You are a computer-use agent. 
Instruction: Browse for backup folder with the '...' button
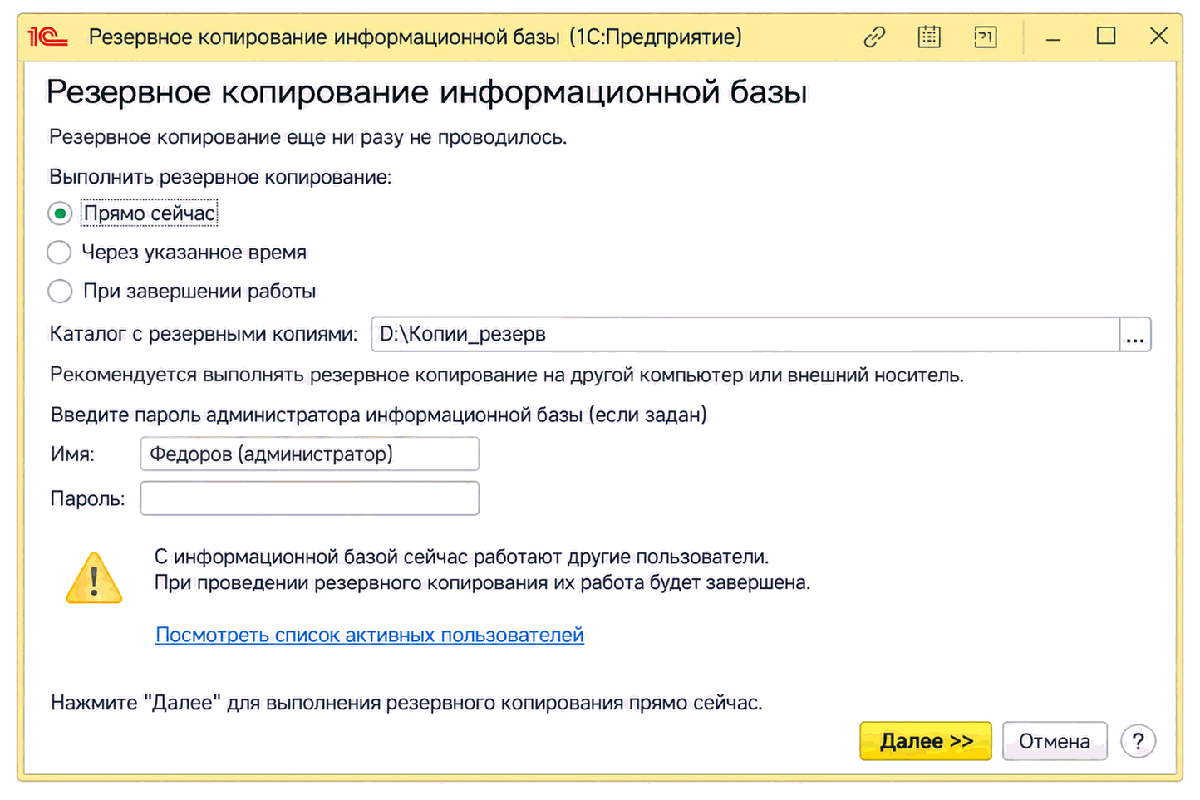[x=1135, y=334]
